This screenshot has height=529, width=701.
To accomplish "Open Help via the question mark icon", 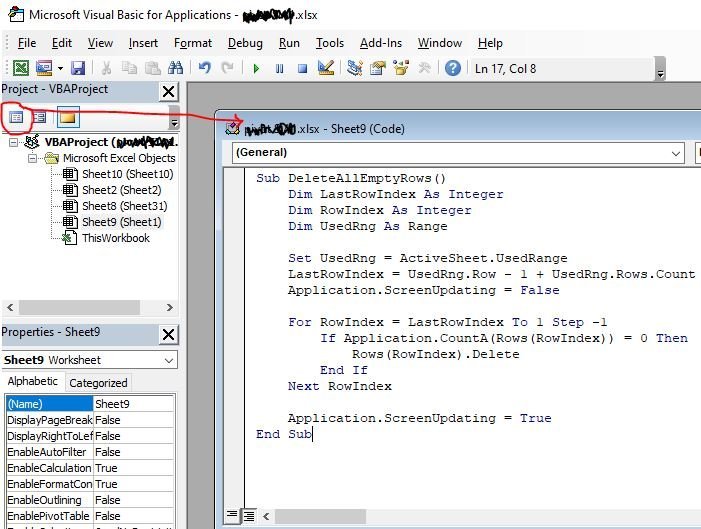I will 453,68.
